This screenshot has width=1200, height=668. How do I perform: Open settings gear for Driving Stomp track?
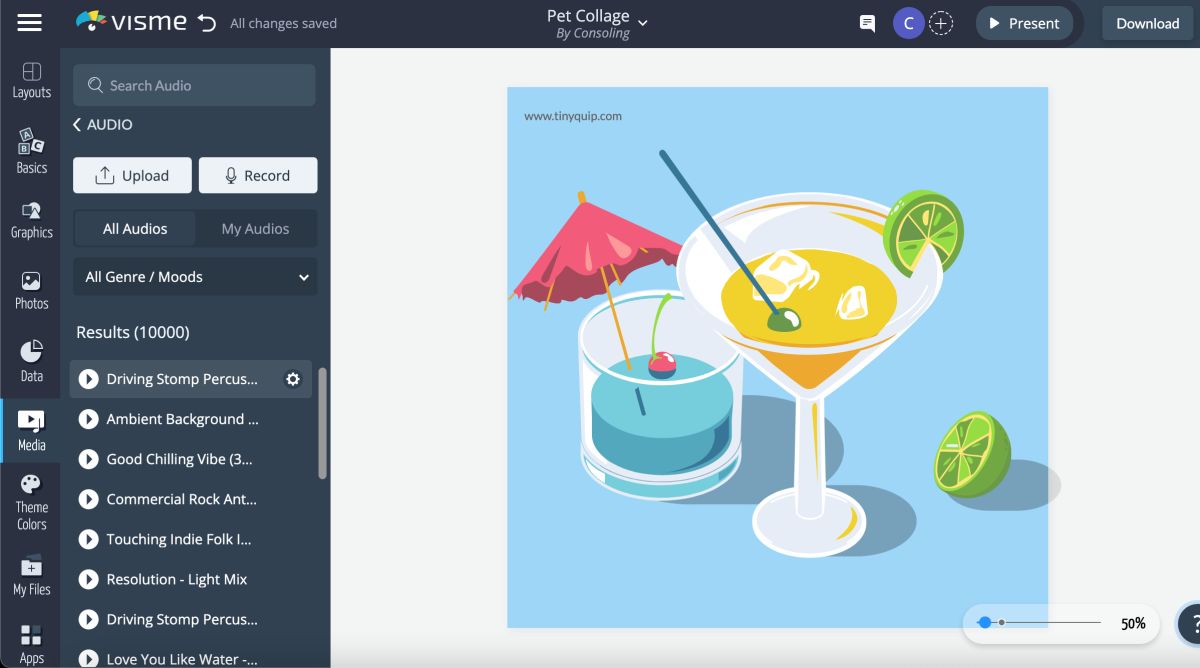tap(293, 379)
